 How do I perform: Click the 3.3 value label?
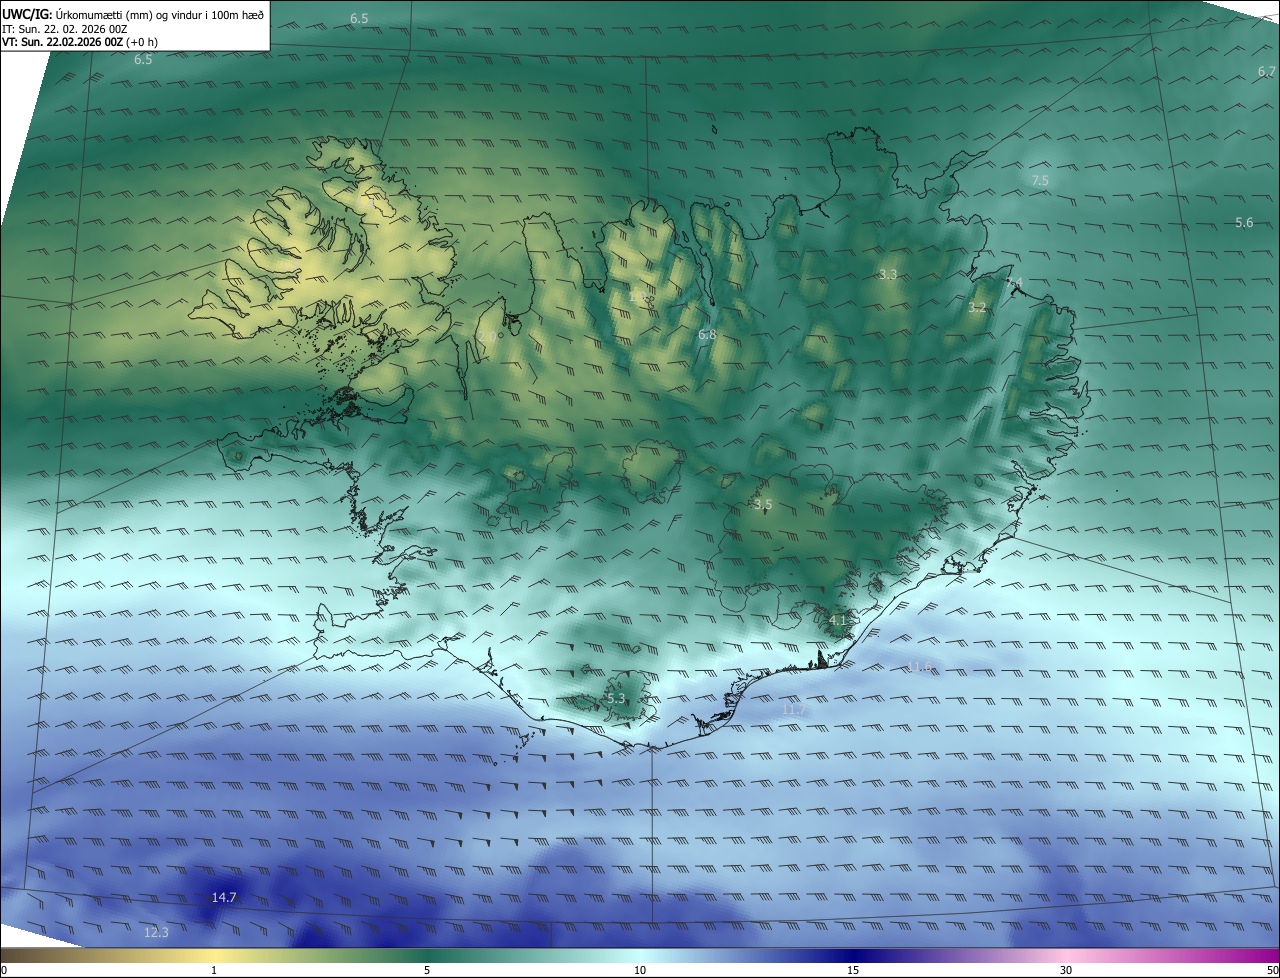(888, 274)
